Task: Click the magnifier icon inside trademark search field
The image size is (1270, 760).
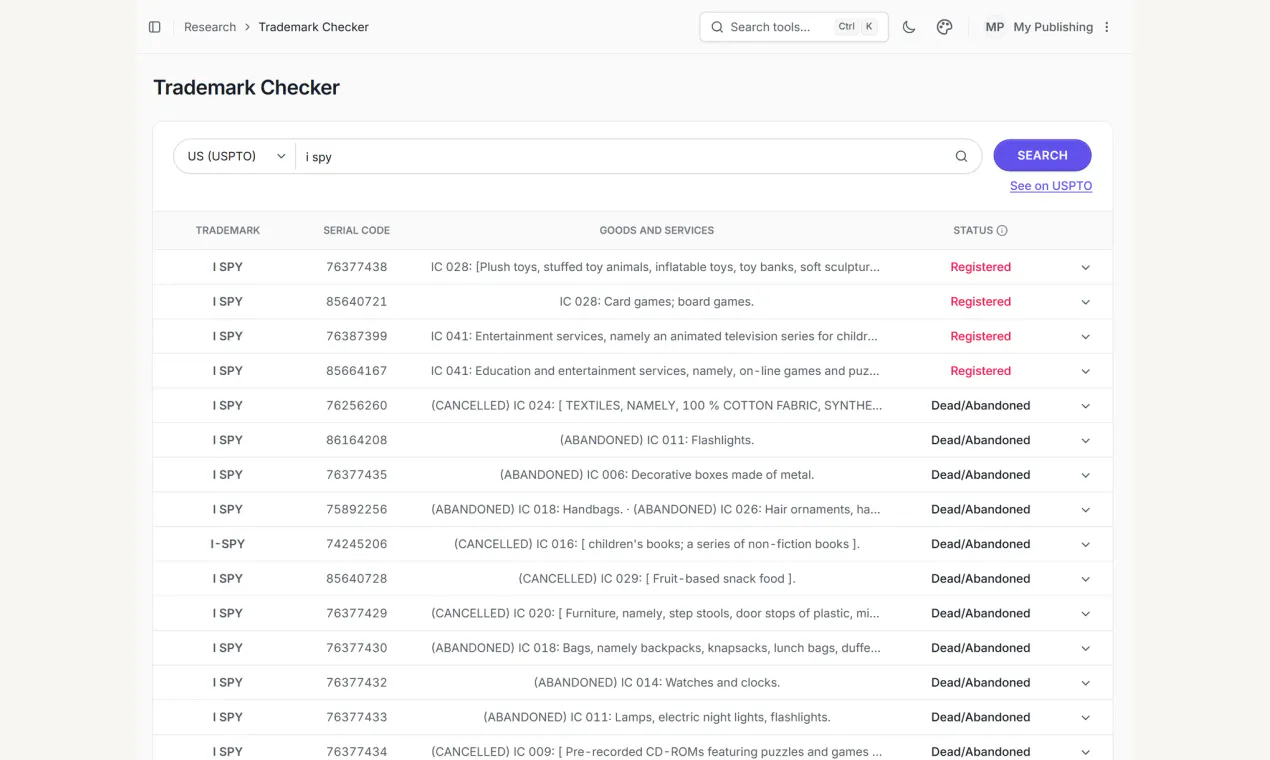Action: (961, 156)
